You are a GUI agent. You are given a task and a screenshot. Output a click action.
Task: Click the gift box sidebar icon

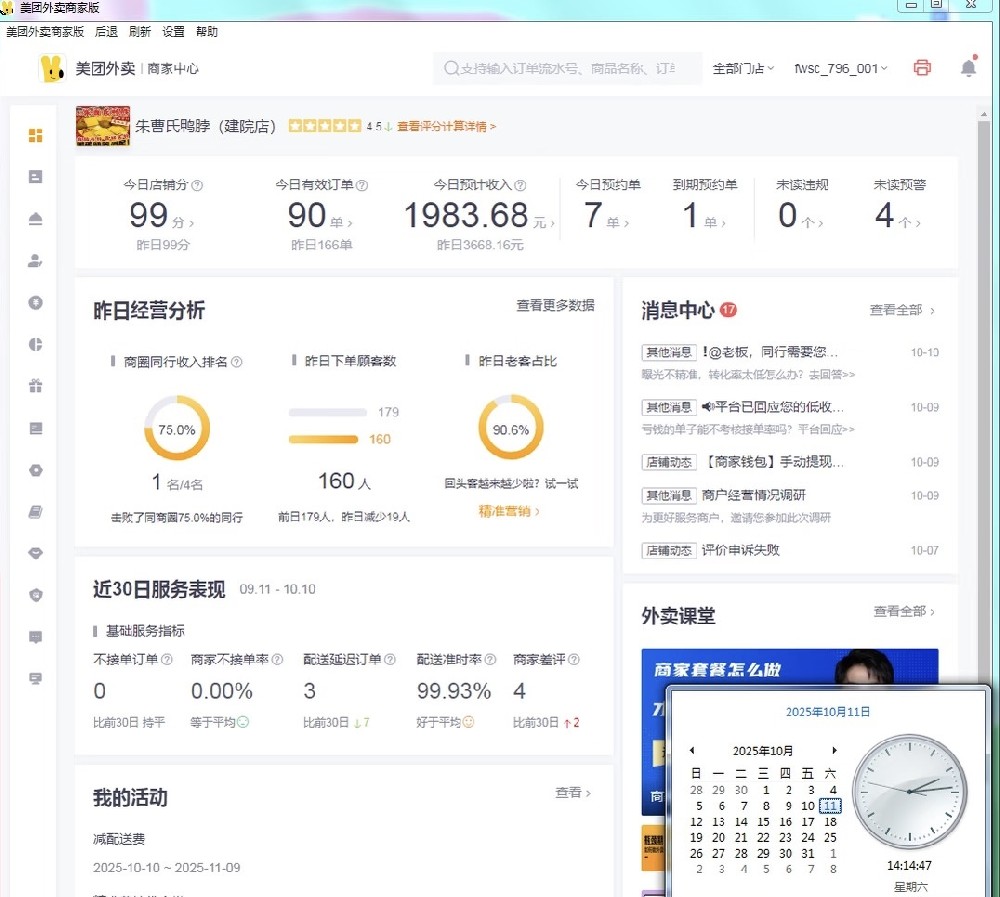tap(36, 386)
